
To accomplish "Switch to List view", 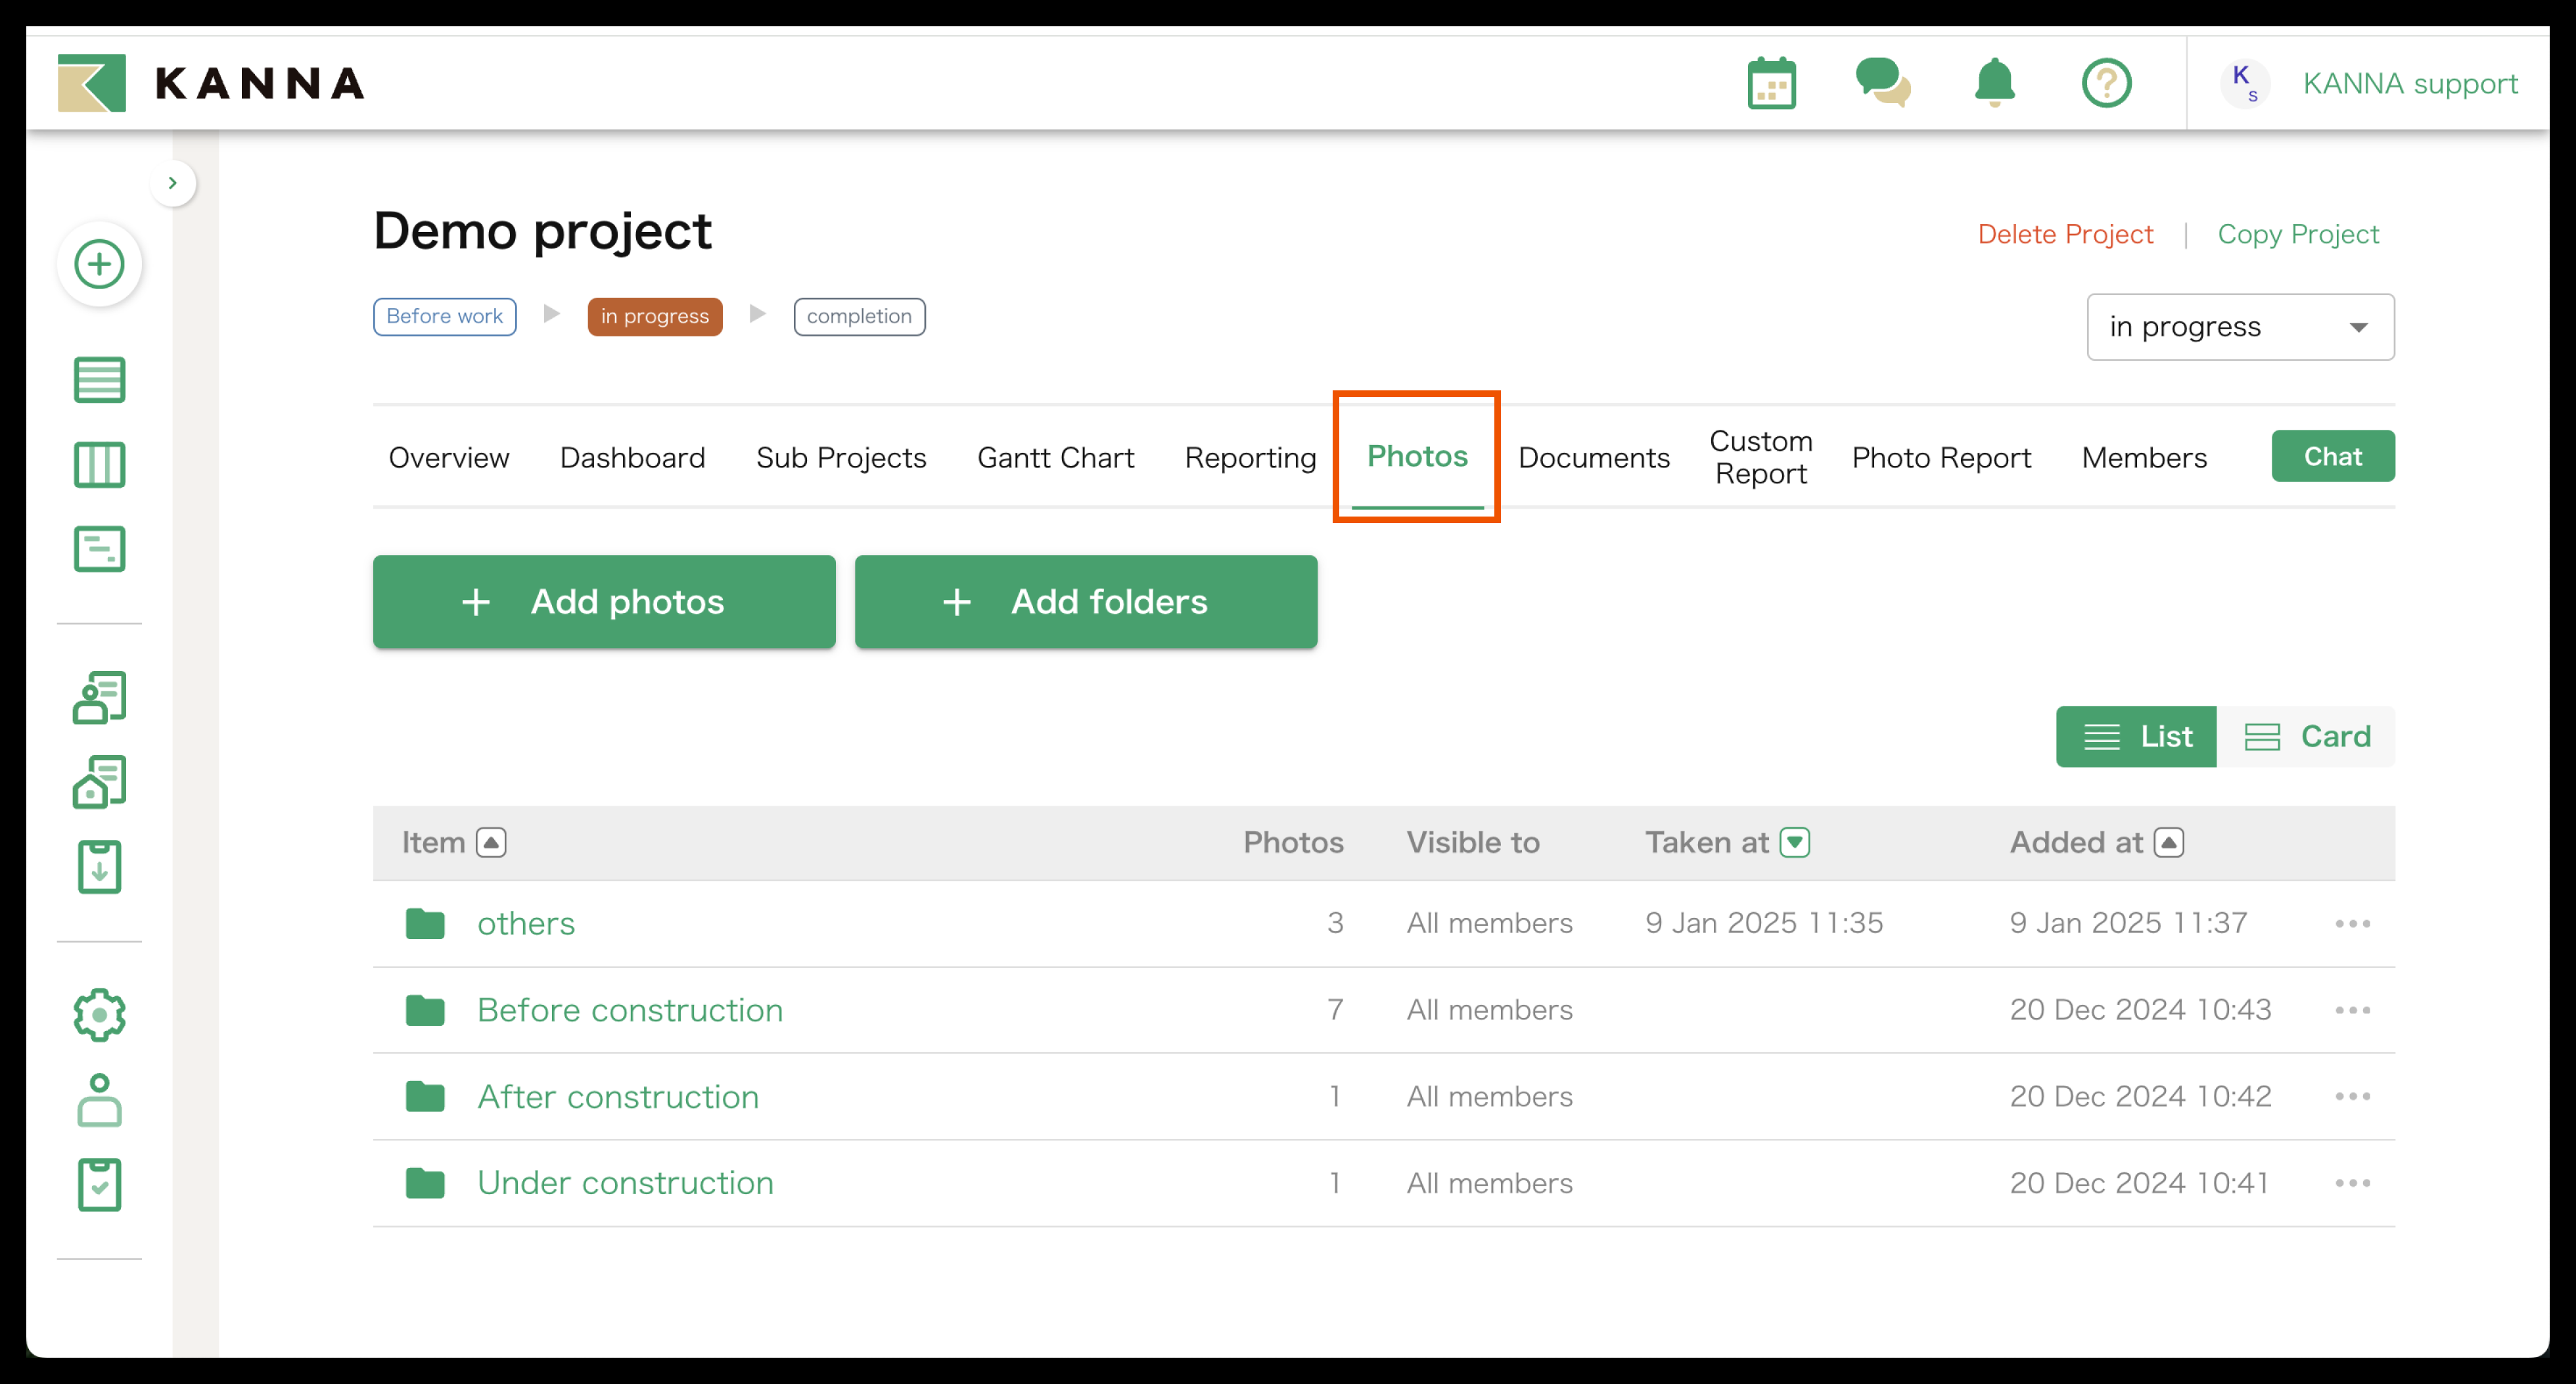I will 2137,737.
